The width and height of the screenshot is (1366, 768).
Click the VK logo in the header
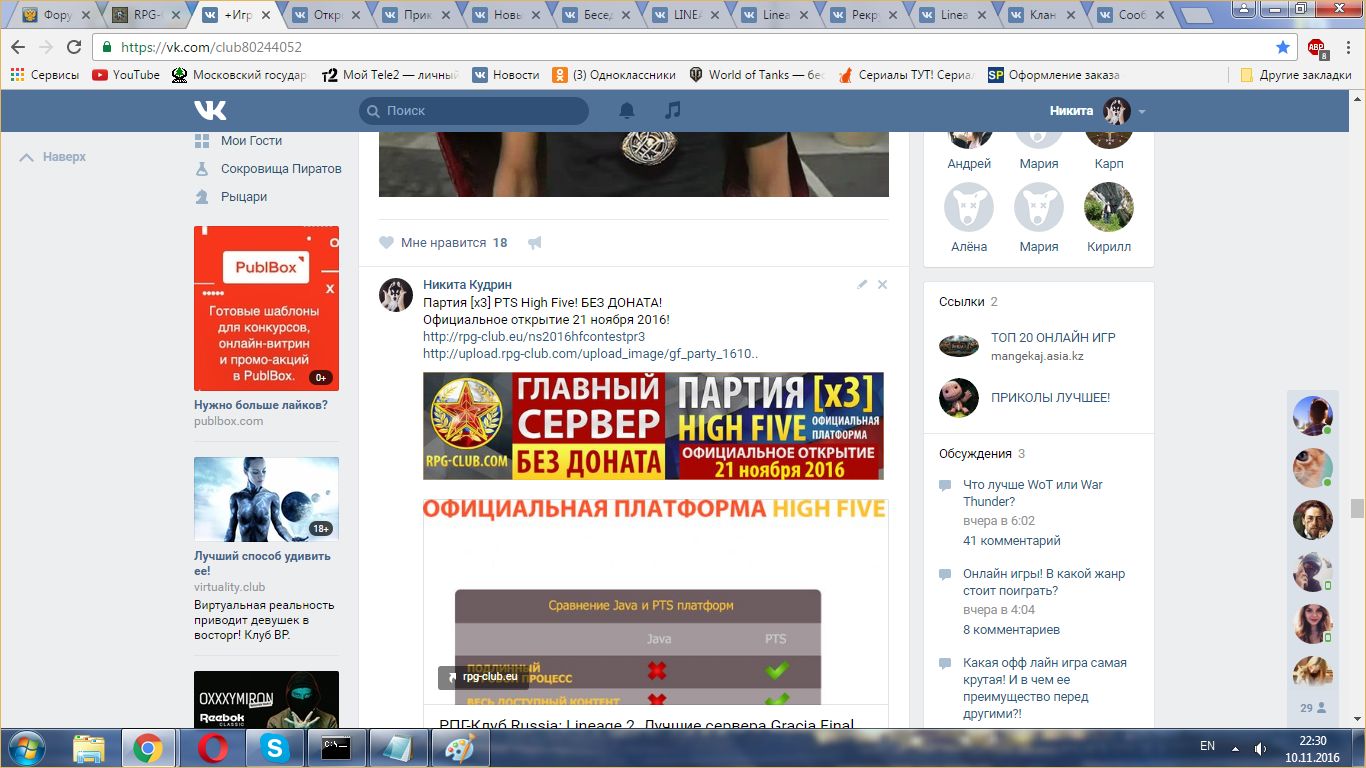pyautogui.click(x=210, y=110)
